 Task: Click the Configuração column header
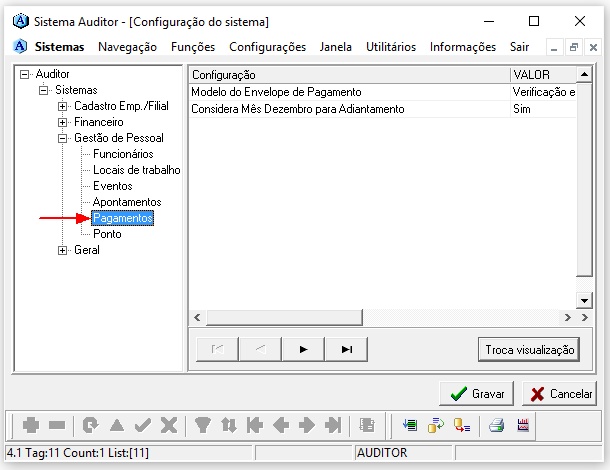coord(349,75)
